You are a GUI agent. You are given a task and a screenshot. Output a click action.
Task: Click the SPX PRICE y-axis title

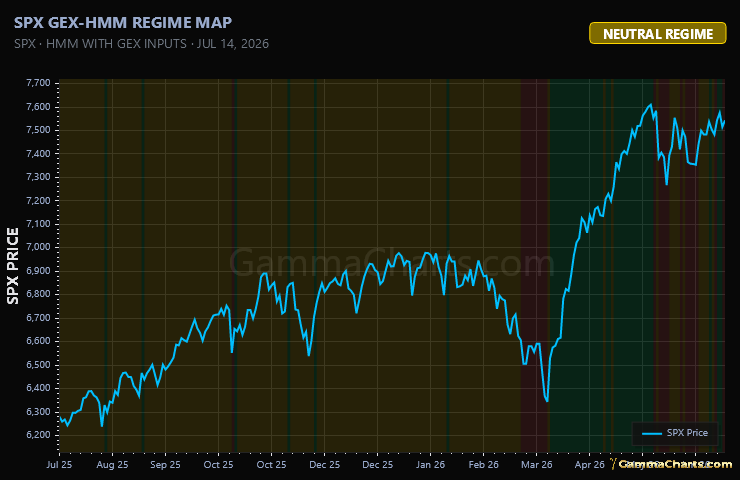[13, 266]
